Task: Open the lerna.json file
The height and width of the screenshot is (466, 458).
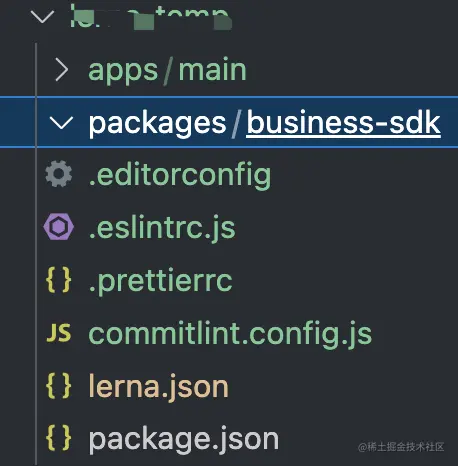Action: tap(159, 388)
